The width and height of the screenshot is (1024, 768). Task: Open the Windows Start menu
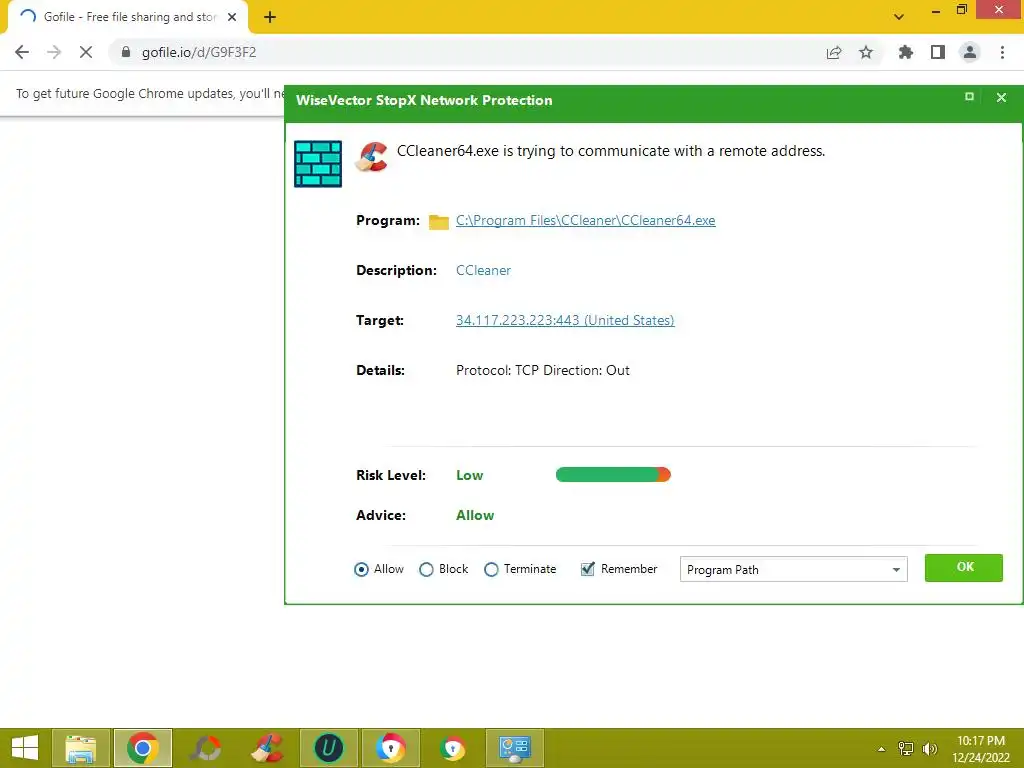coord(25,748)
